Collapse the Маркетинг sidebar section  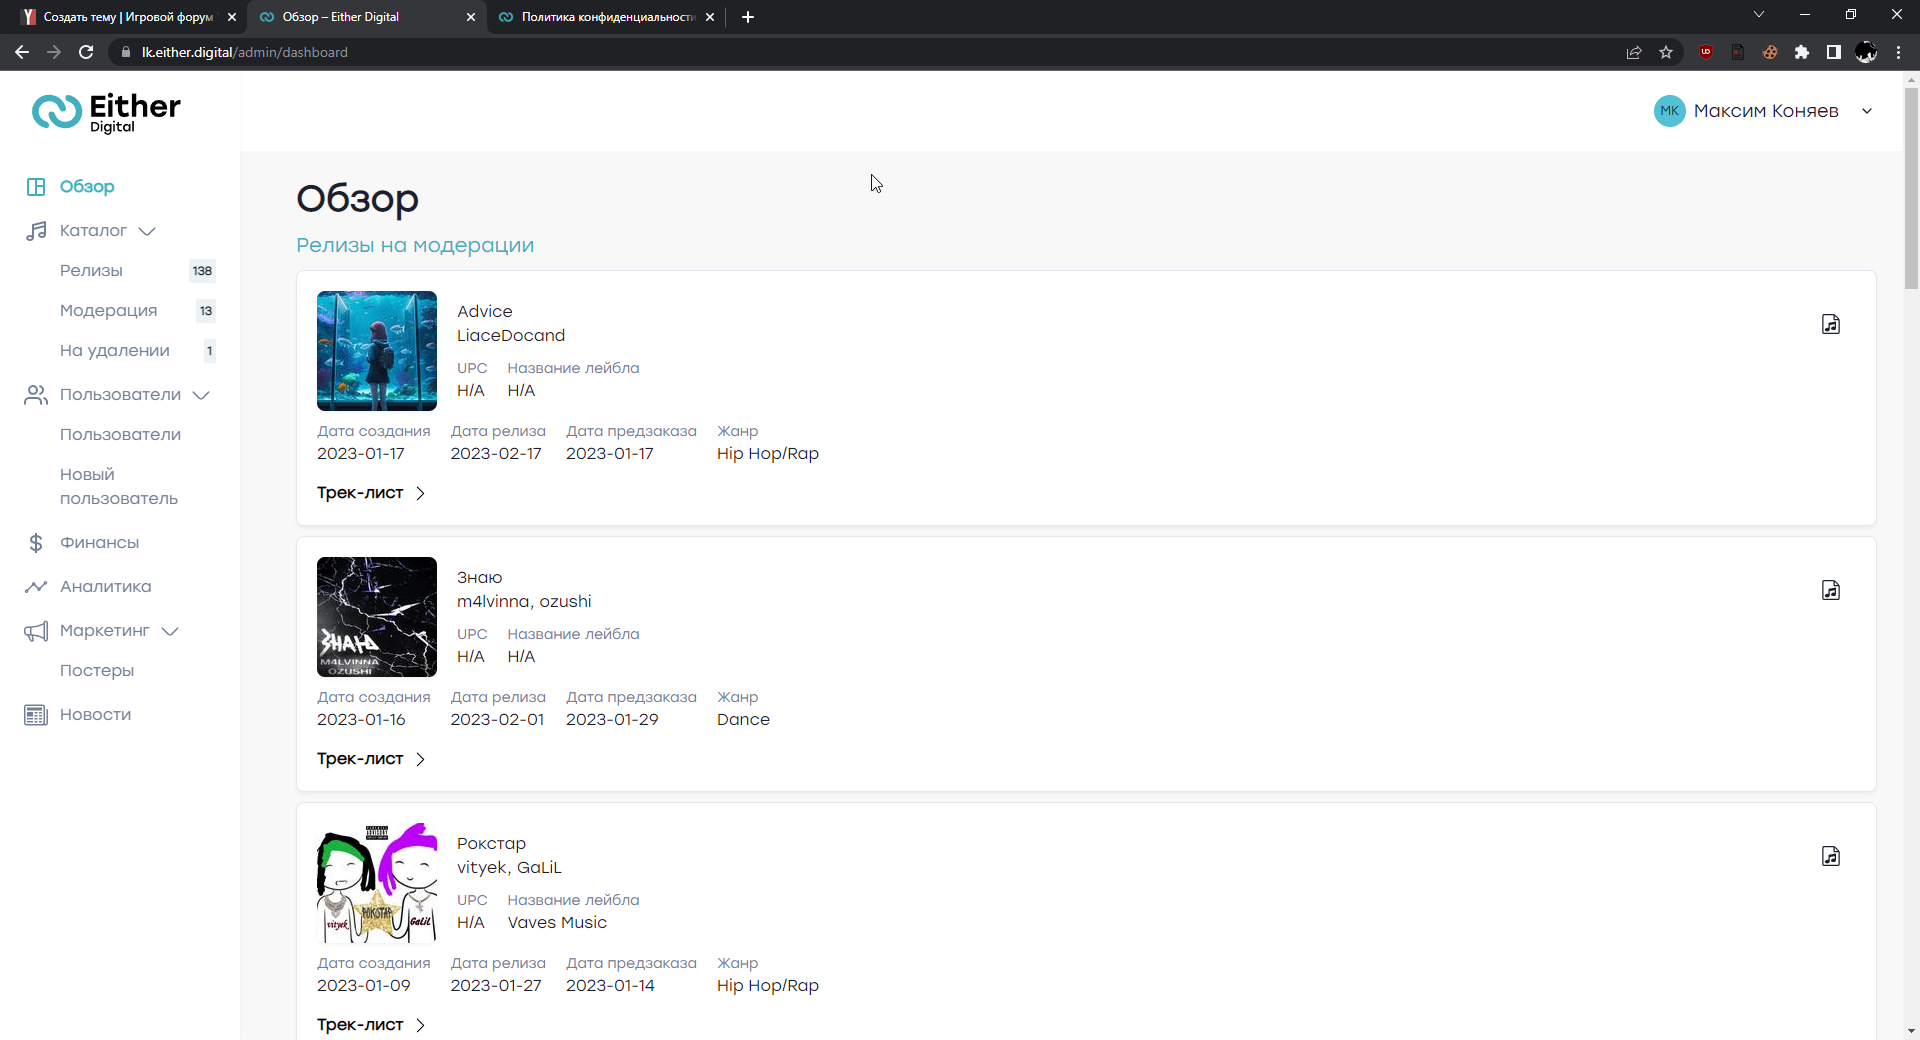point(170,631)
